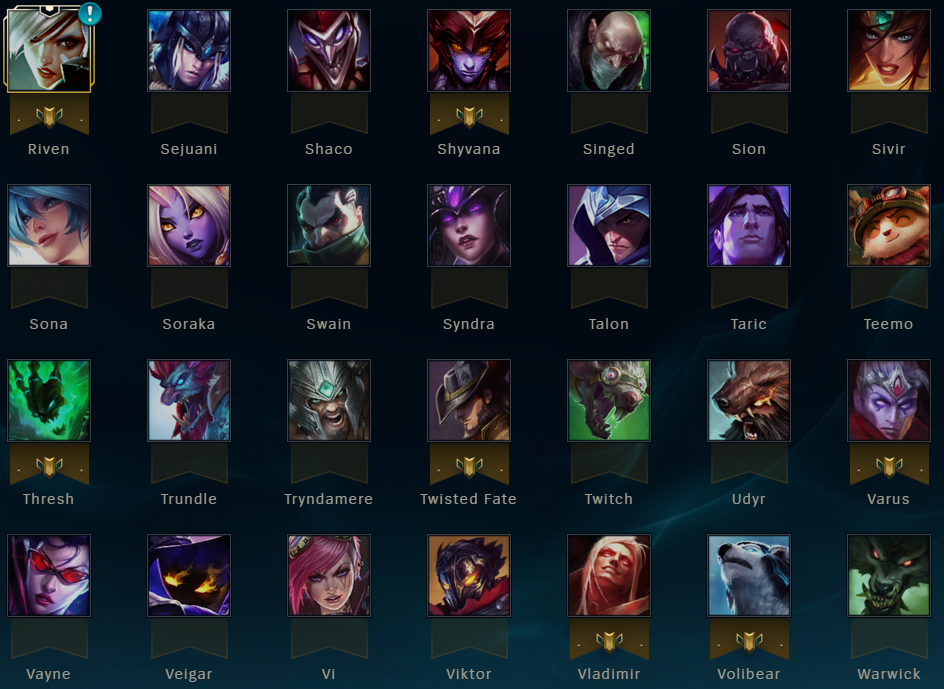Select the Sona champion thumbnail
The width and height of the screenshot is (944, 689).
point(49,225)
